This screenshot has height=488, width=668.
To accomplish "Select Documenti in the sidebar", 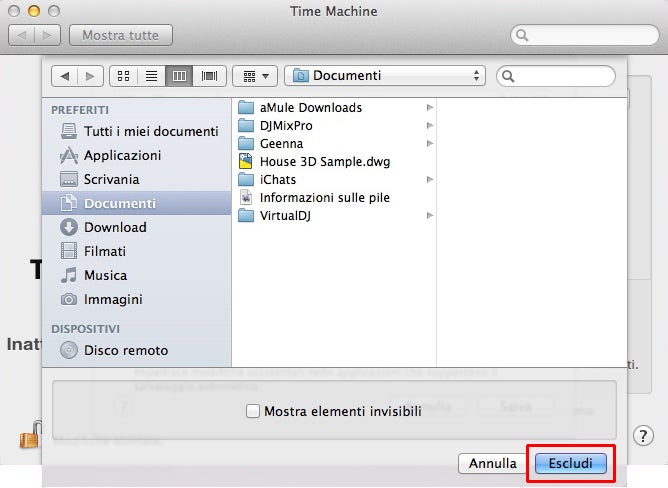I will [137, 203].
